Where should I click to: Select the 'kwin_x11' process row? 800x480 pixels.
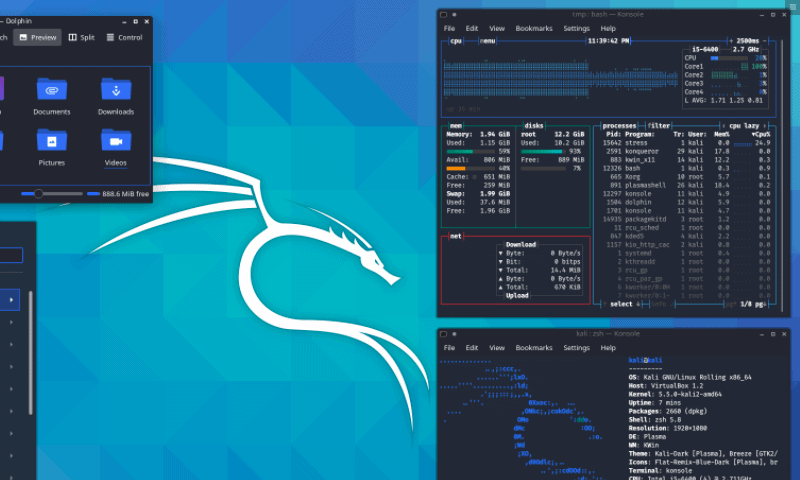point(686,160)
